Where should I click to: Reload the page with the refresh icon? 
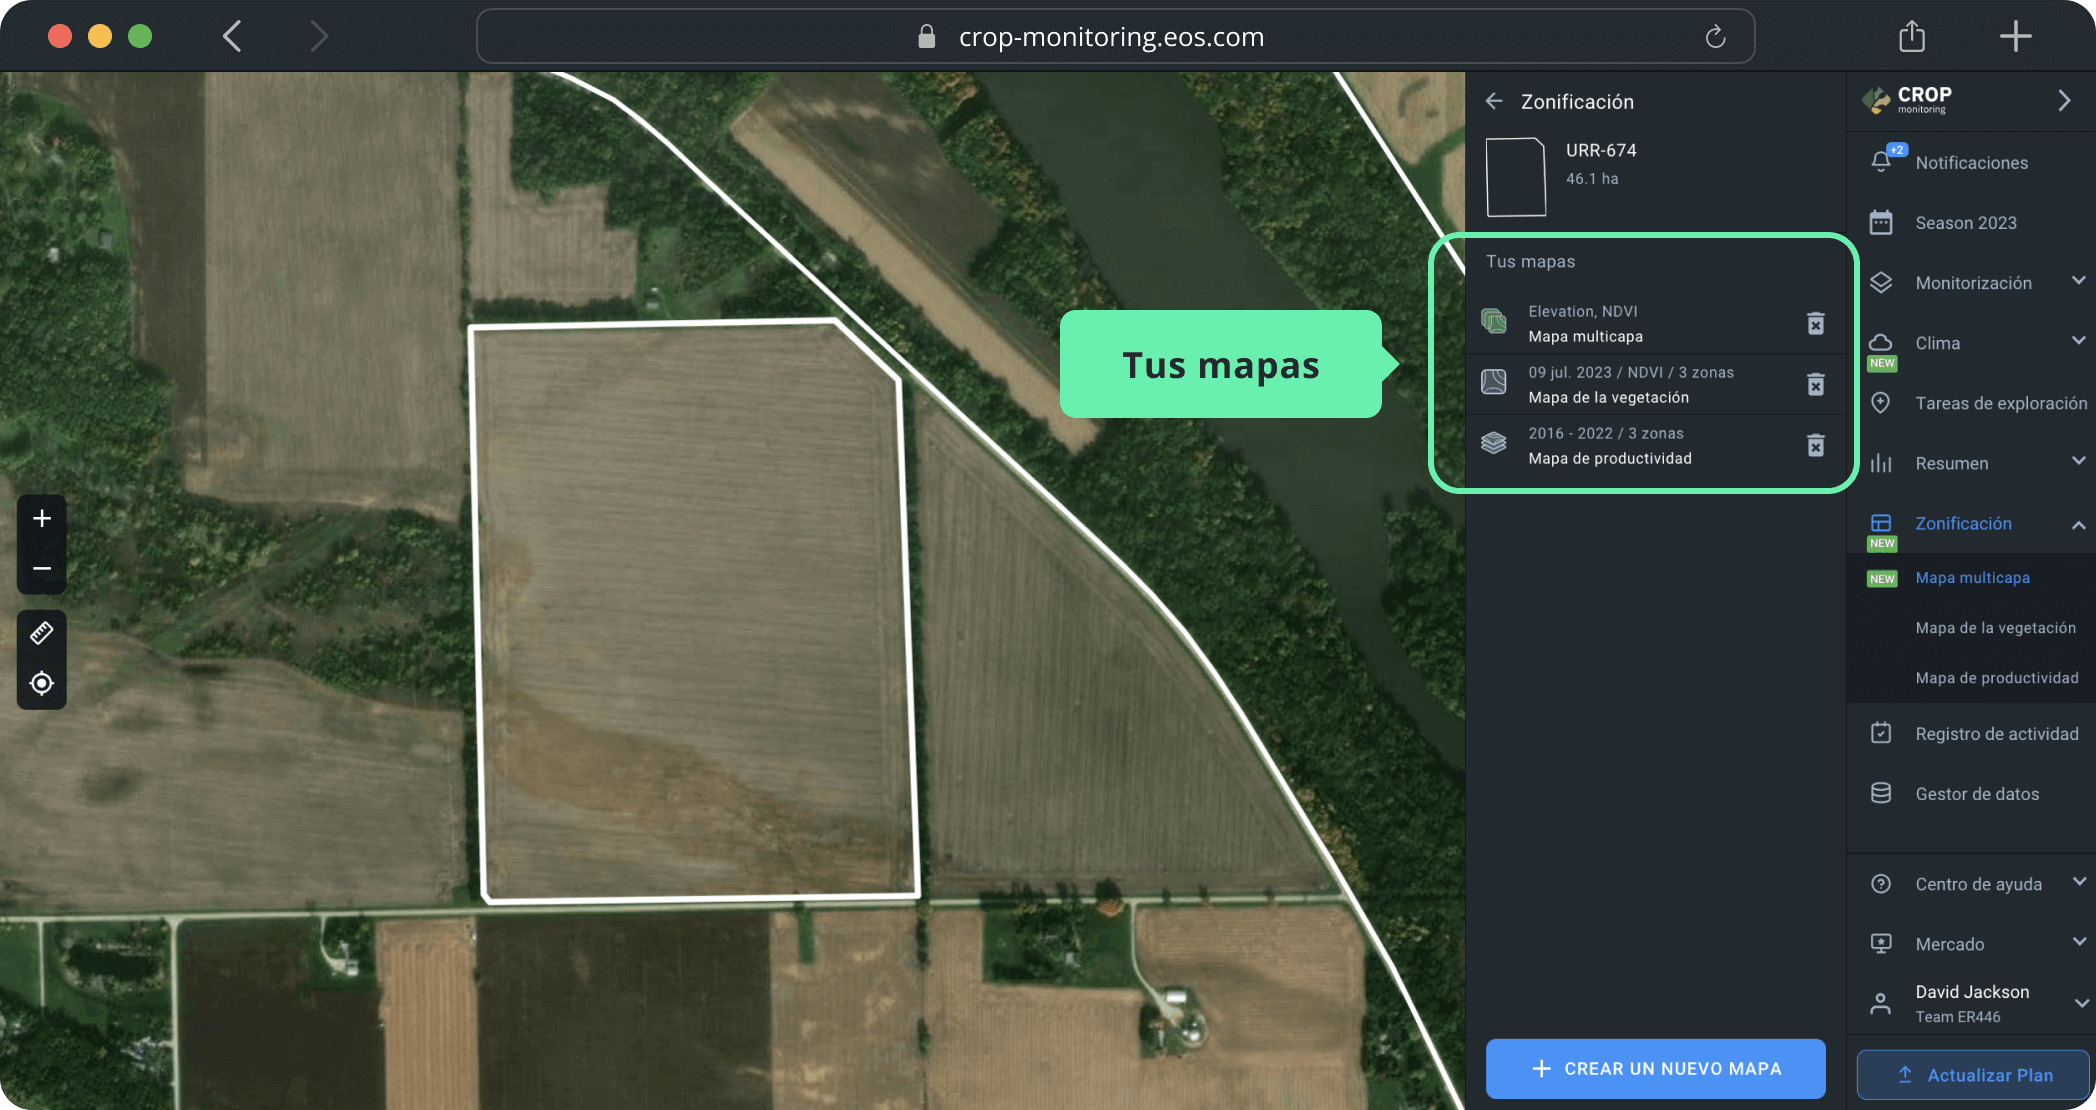pyautogui.click(x=1715, y=36)
